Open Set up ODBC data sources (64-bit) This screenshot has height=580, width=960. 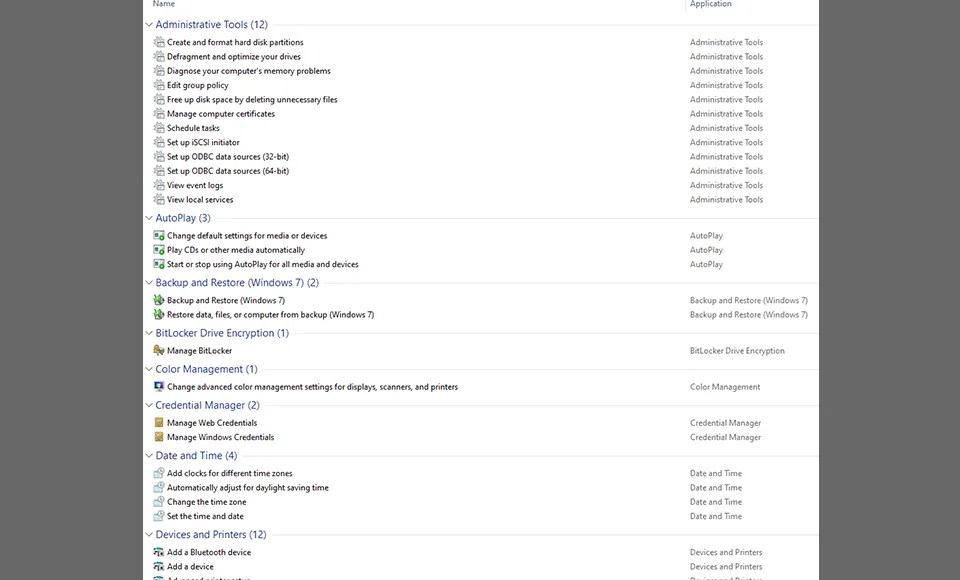pyautogui.click(x=228, y=171)
